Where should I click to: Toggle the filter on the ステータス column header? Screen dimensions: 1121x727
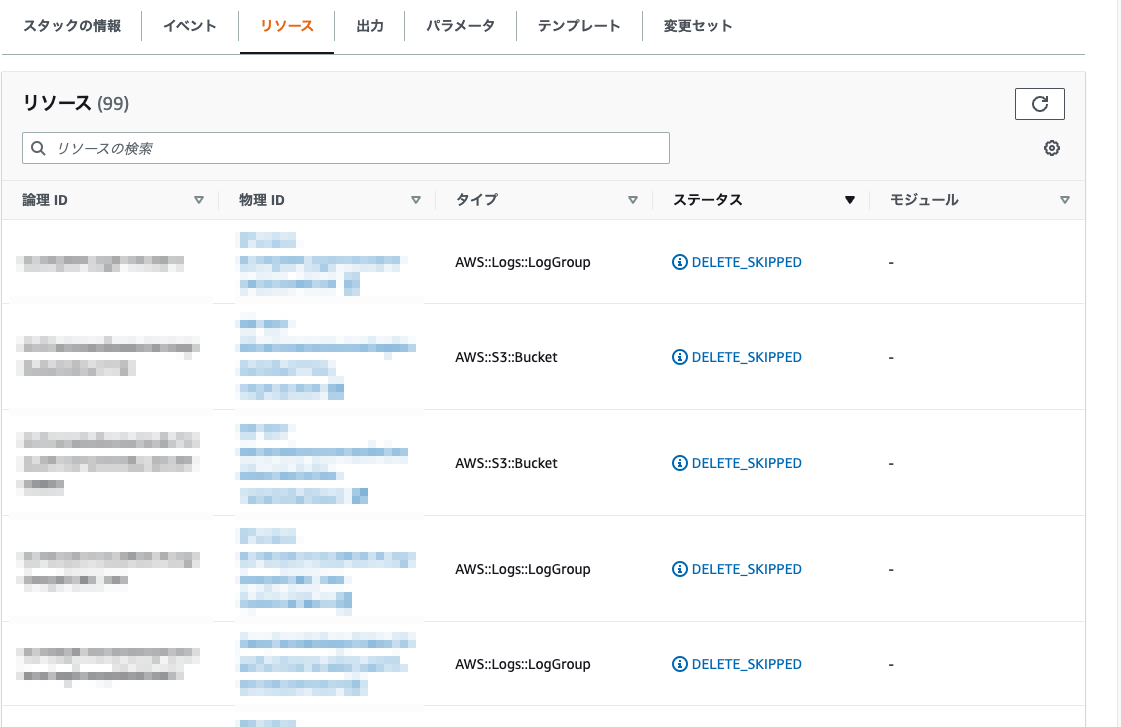point(850,199)
